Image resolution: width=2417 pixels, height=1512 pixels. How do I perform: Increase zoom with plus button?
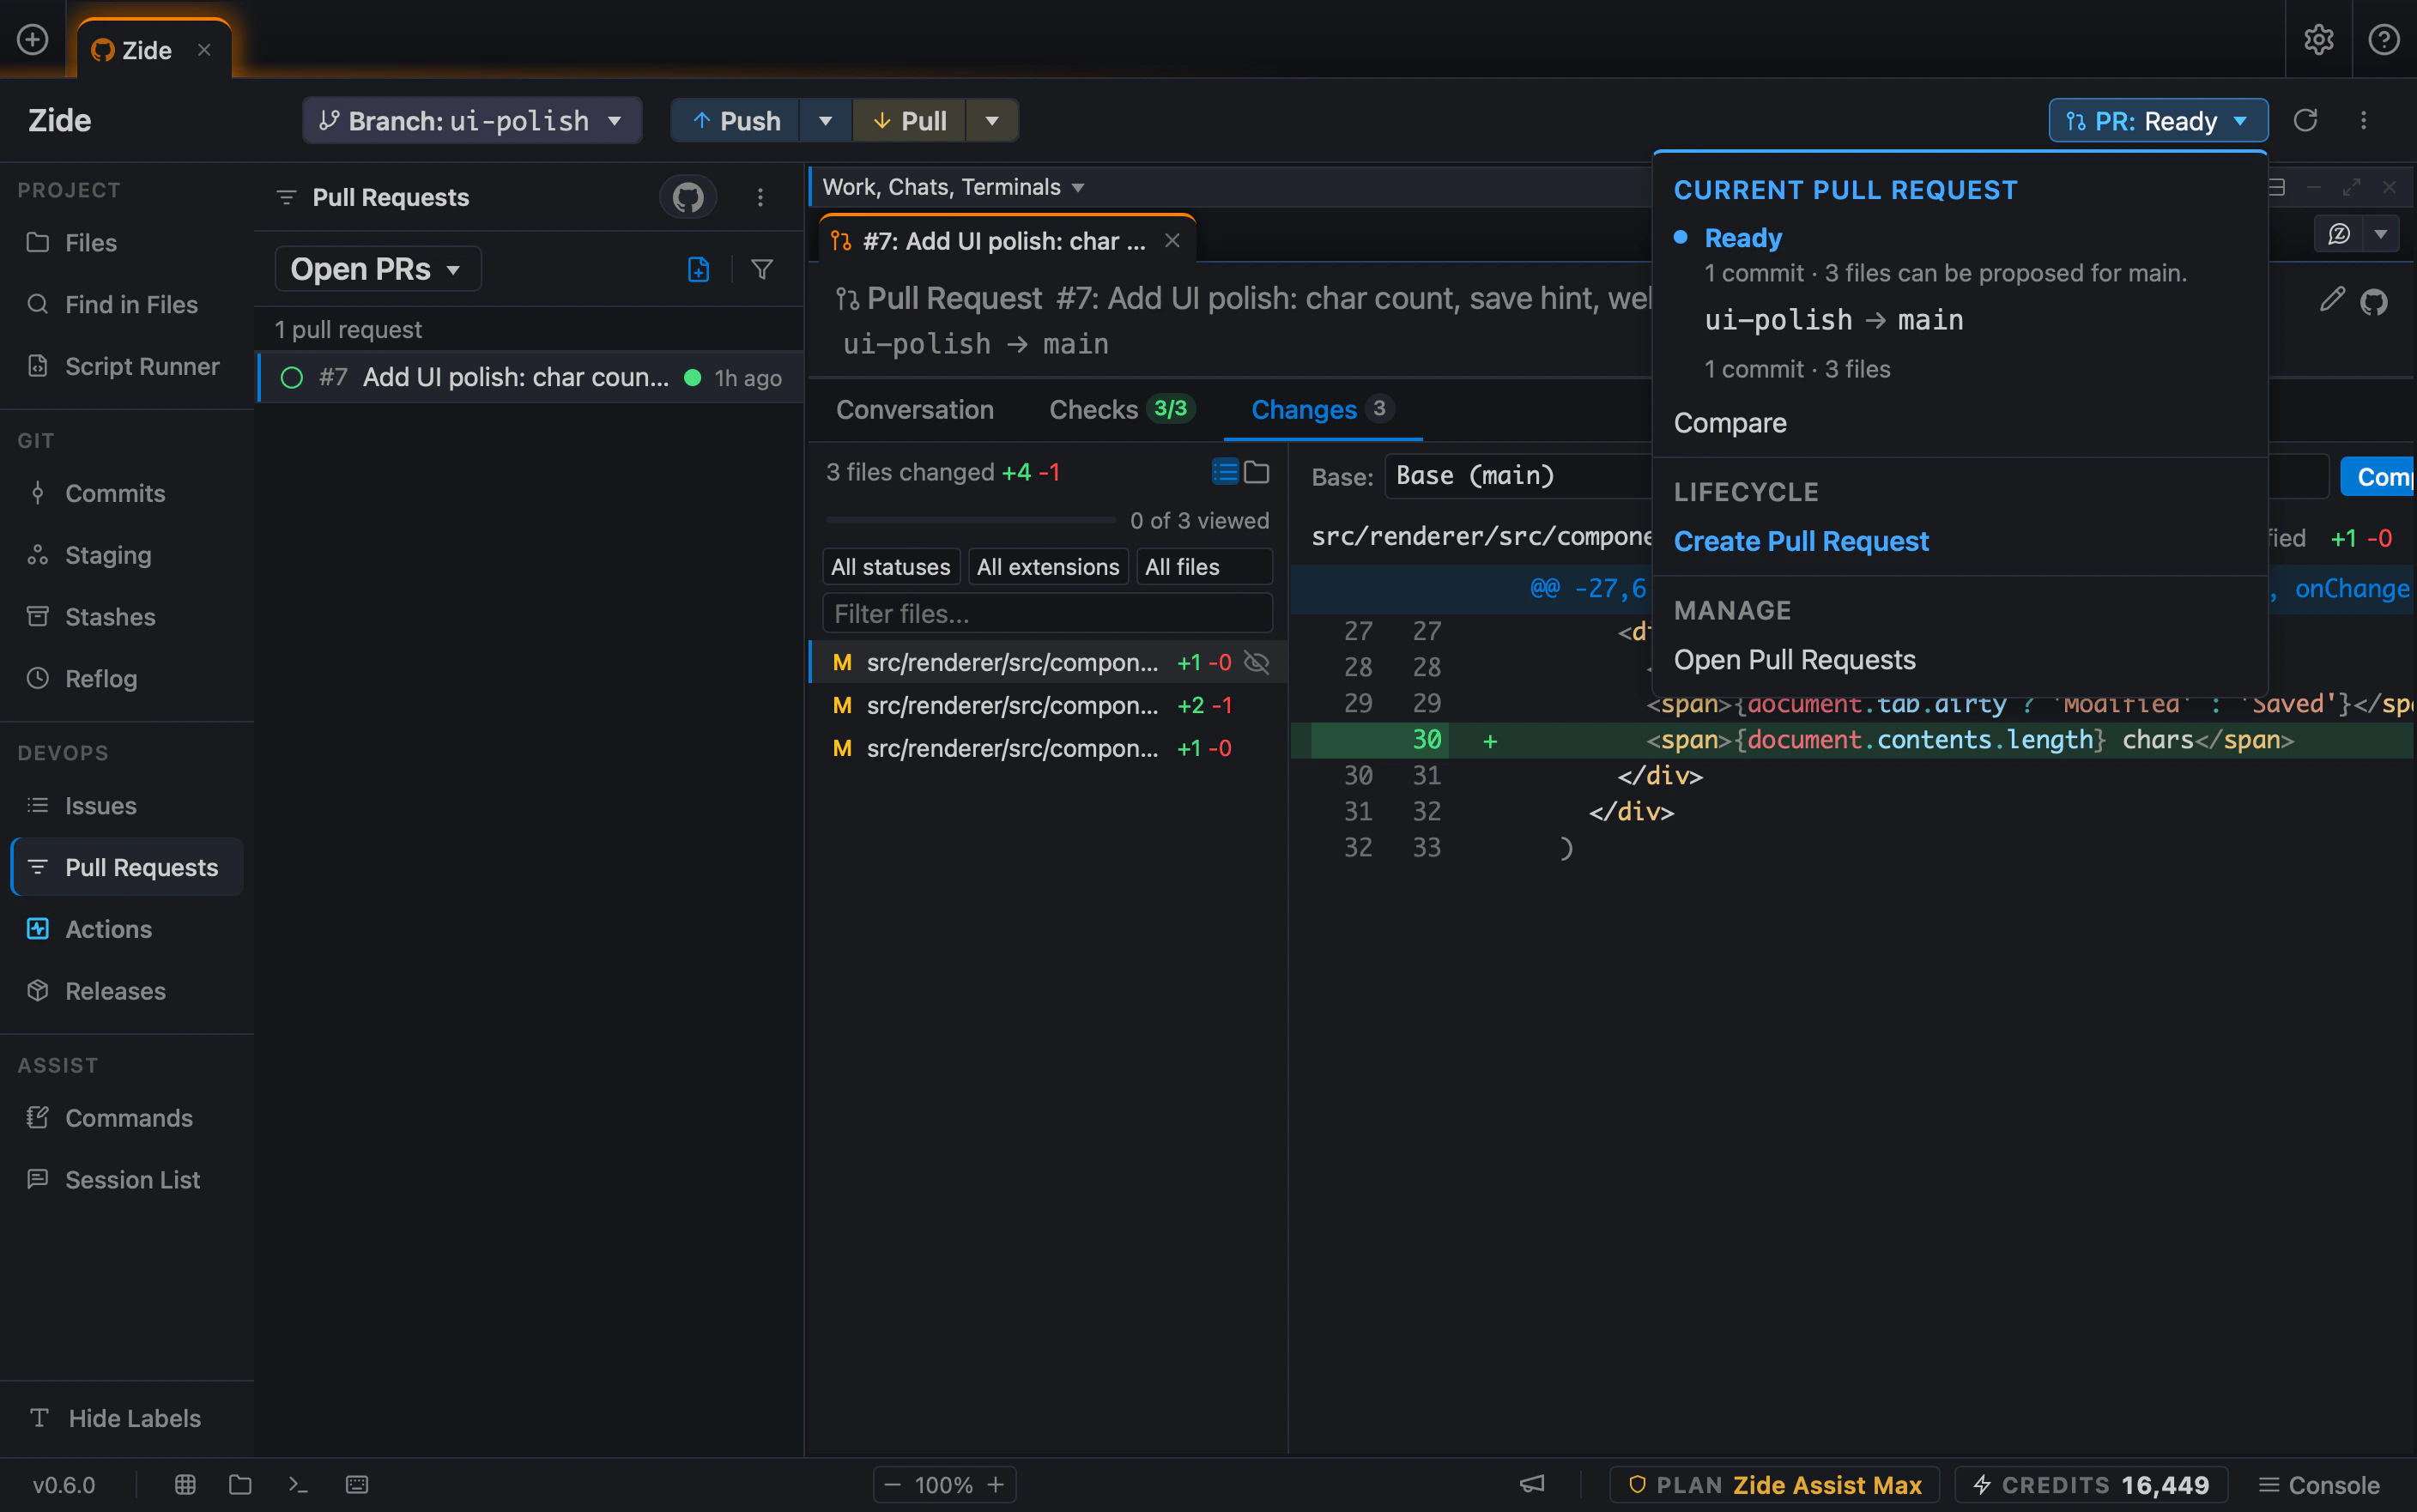[996, 1485]
